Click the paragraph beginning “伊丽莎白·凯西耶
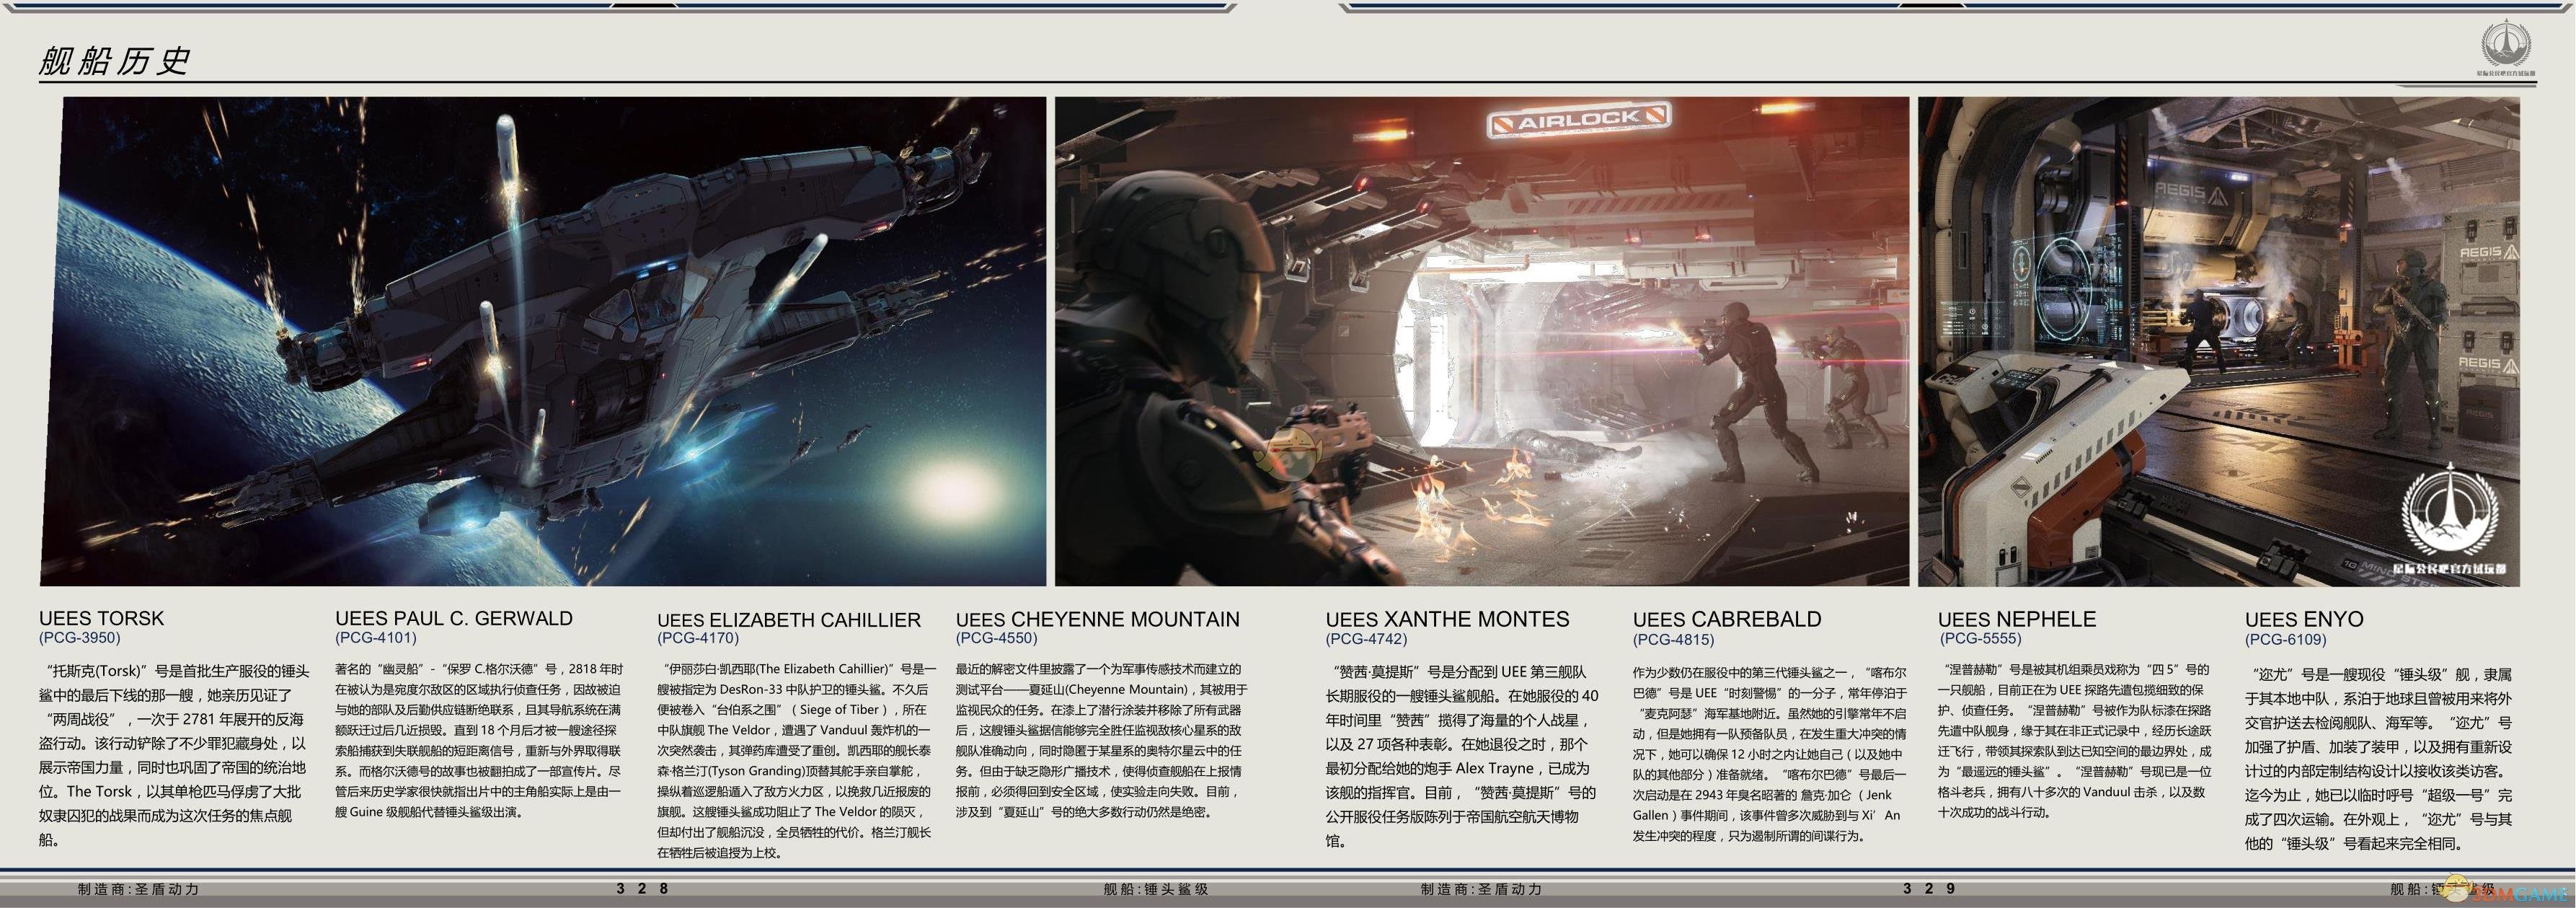 click(x=796, y=760)
